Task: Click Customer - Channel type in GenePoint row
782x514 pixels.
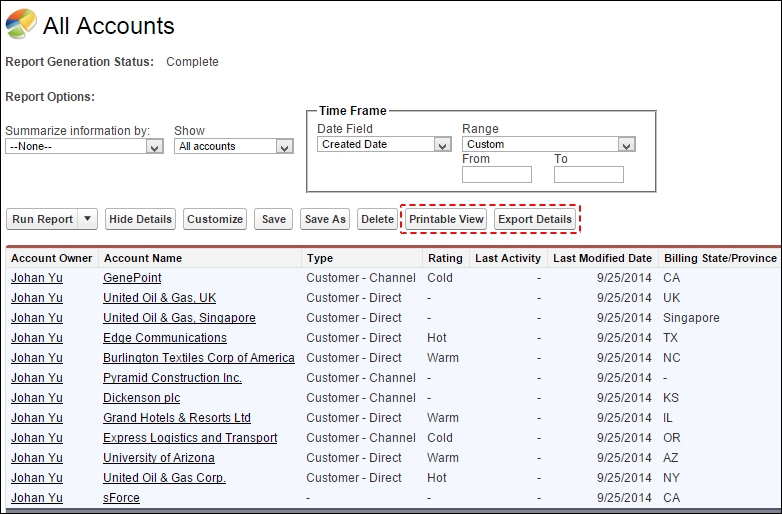Action: 361,278
